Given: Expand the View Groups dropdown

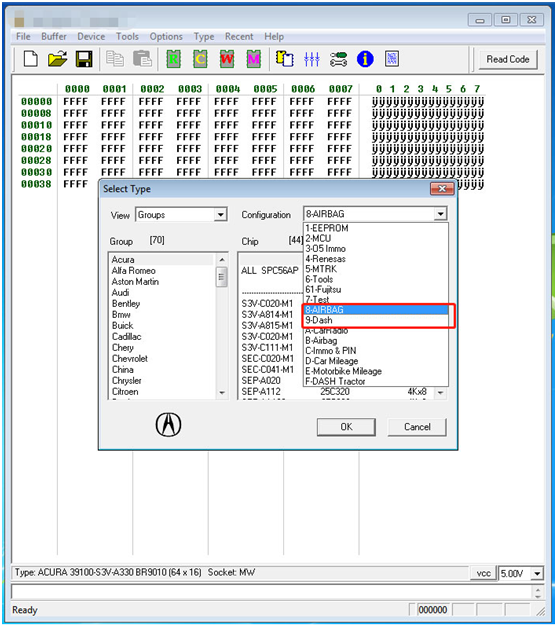Looking at the screenshot, I should (x=220, y=215).
